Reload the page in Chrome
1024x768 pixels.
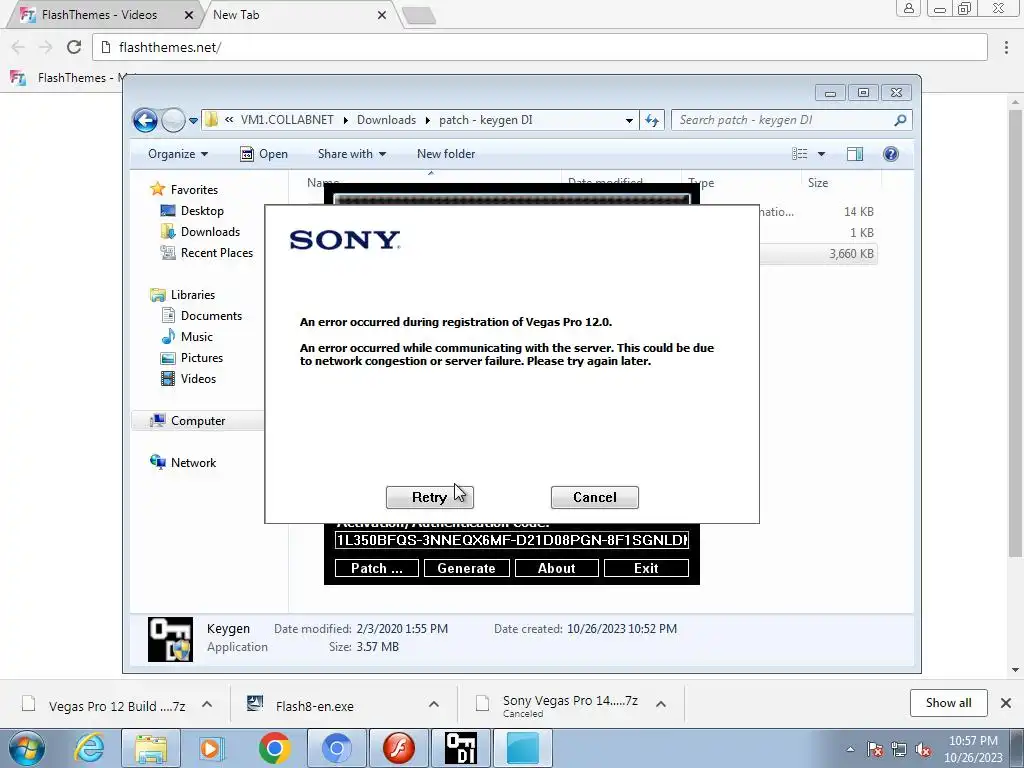(74, 47)
